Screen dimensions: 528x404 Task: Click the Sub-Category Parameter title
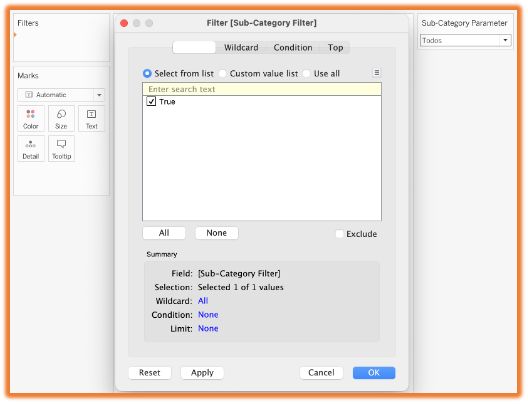click(x=464, y=23)
